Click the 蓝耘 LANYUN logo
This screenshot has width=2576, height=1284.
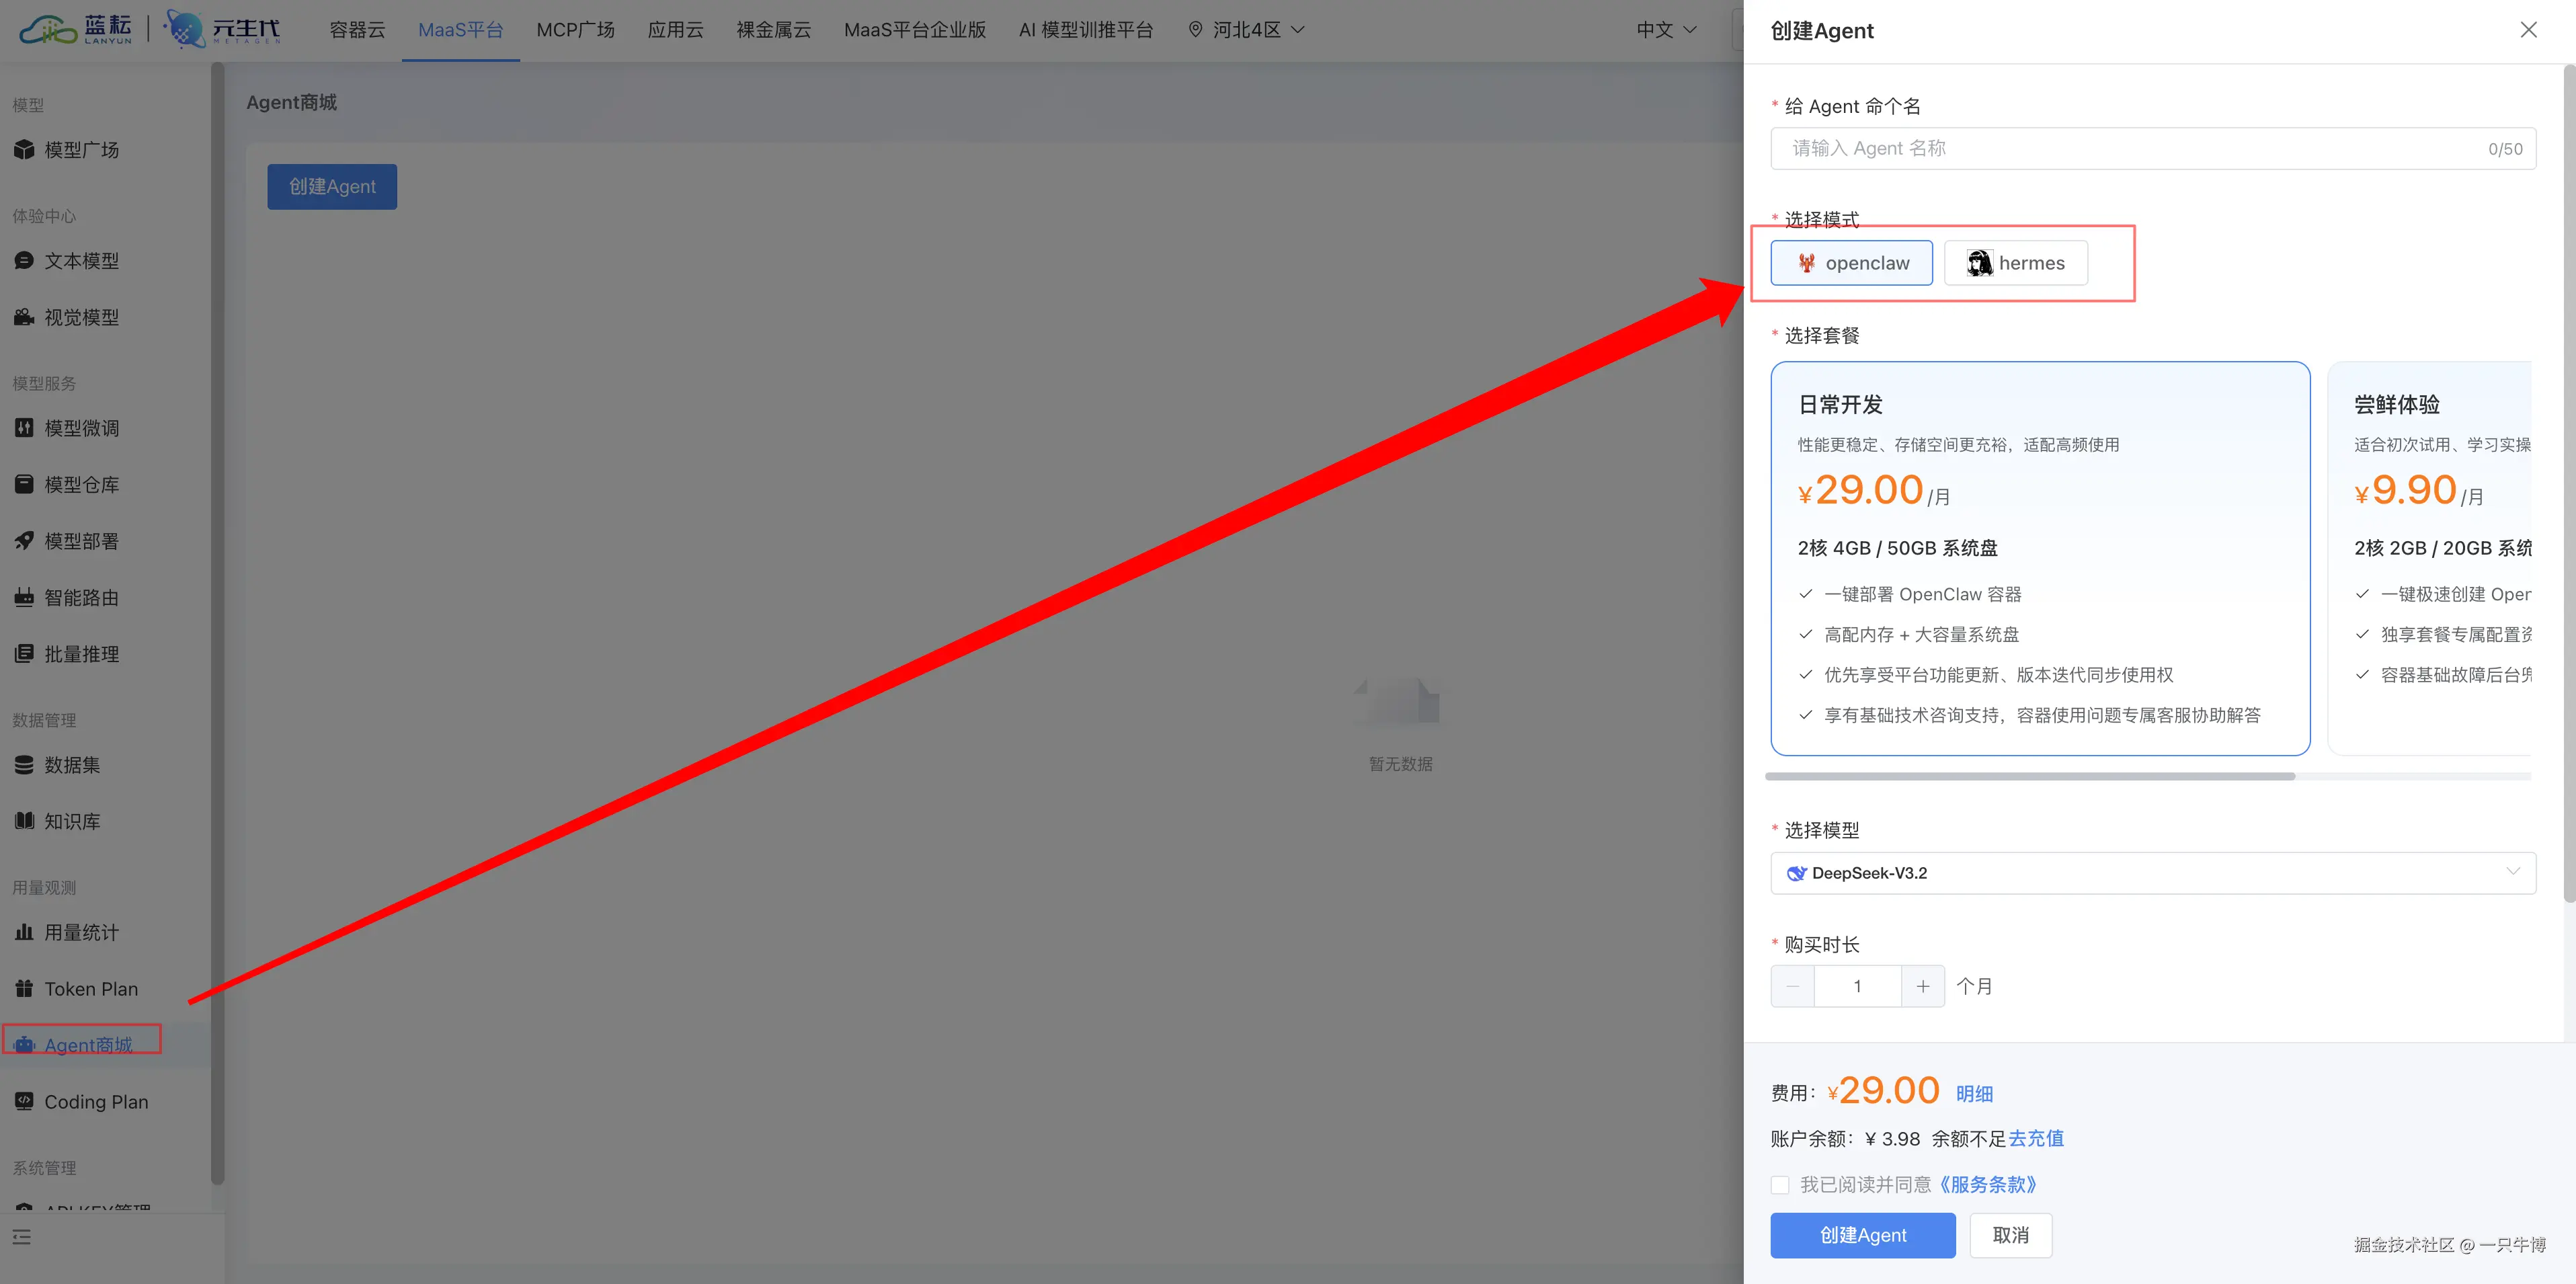click(x=76, y=29)
